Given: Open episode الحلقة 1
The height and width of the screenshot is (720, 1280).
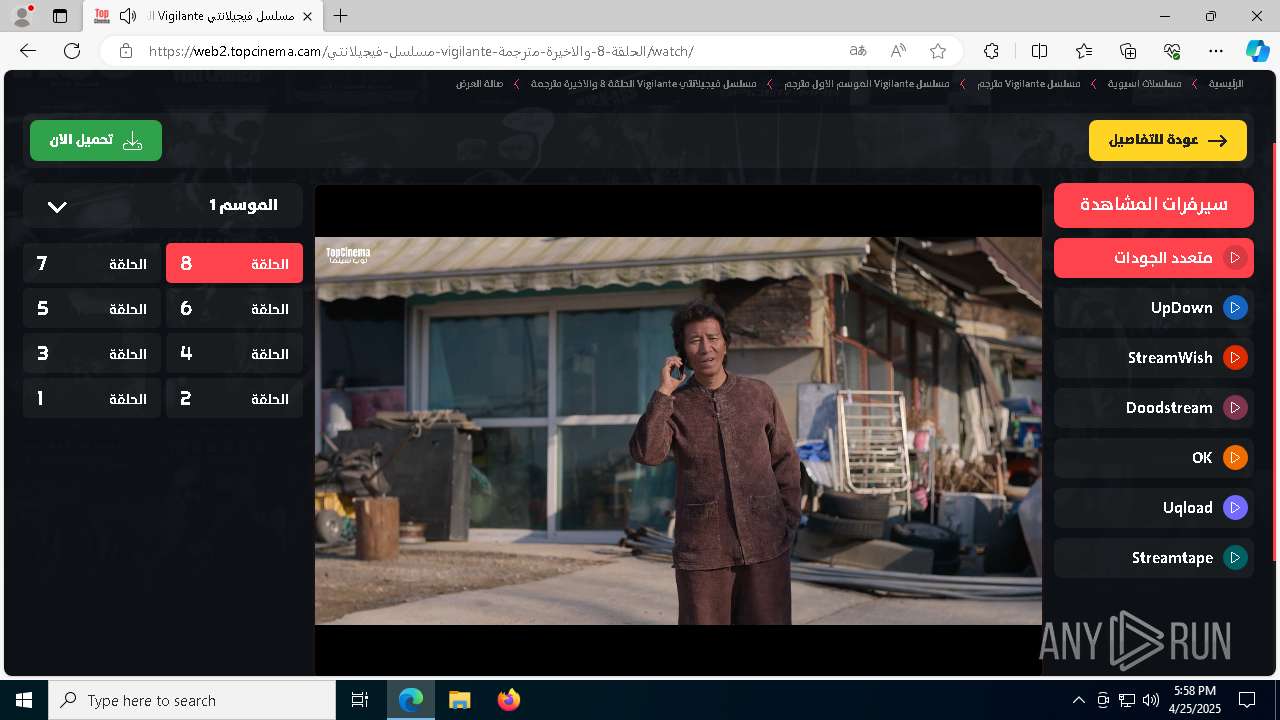Looking at the screenshot, I should click(x=92, y=399).
